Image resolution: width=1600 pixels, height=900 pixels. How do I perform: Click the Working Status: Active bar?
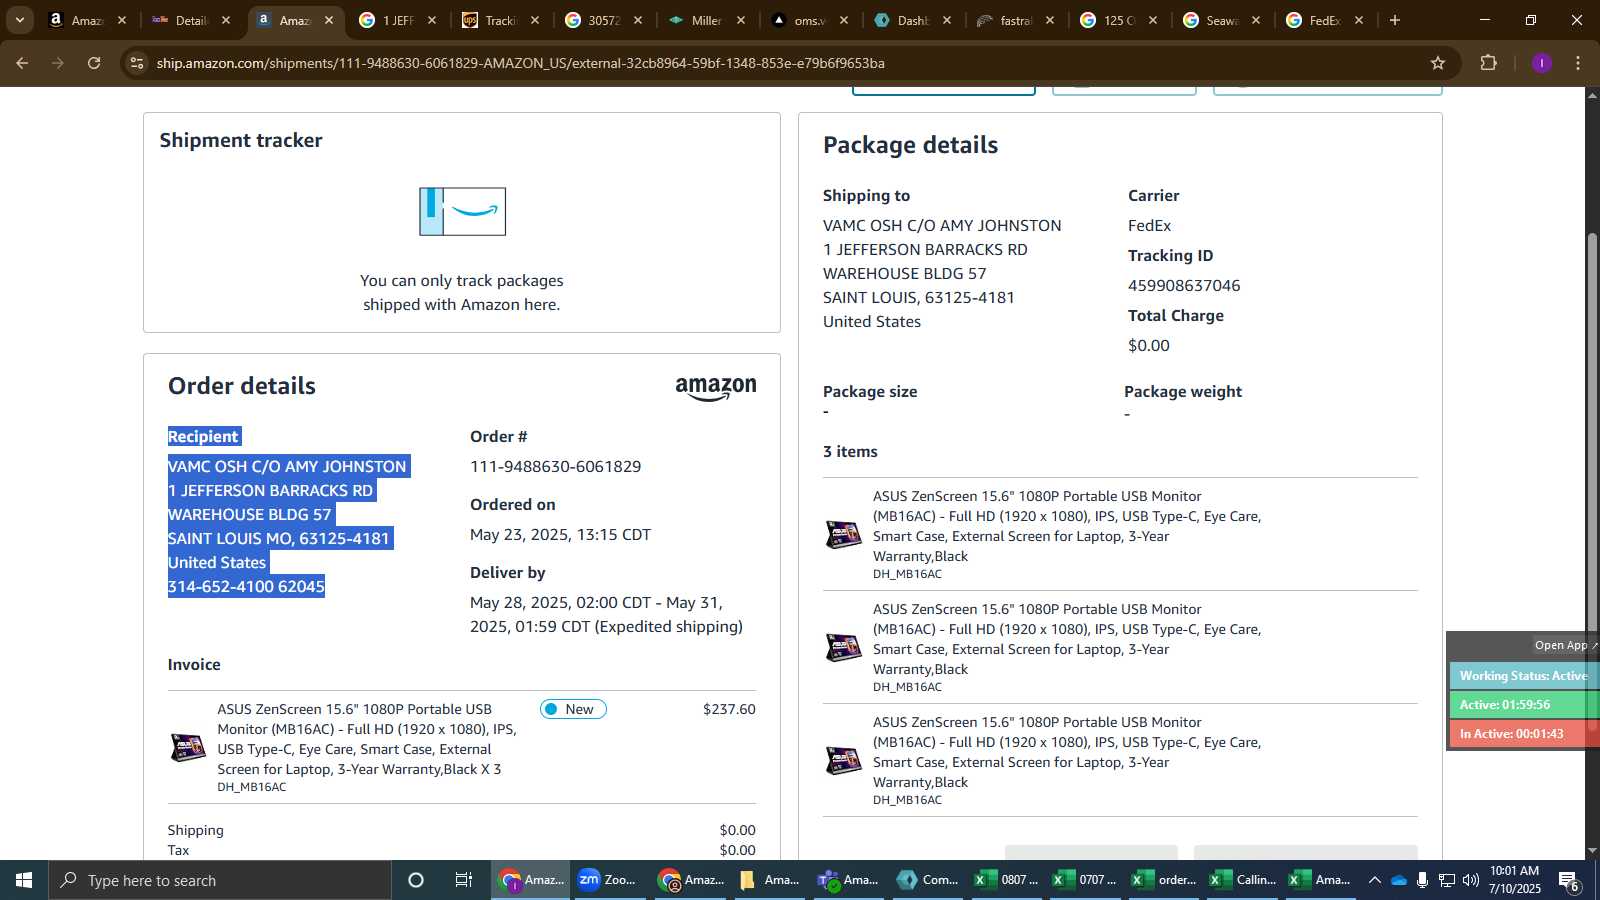(1523, 676)
